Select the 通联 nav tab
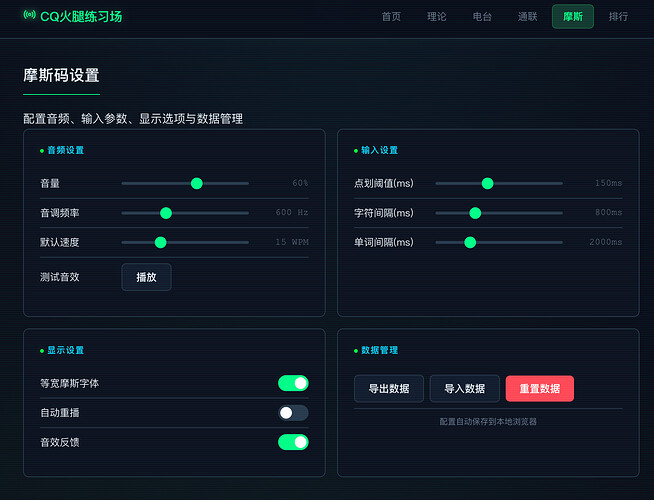Image resolution: width=654 pixels, height=500 pixels. (x=528, y=17)
